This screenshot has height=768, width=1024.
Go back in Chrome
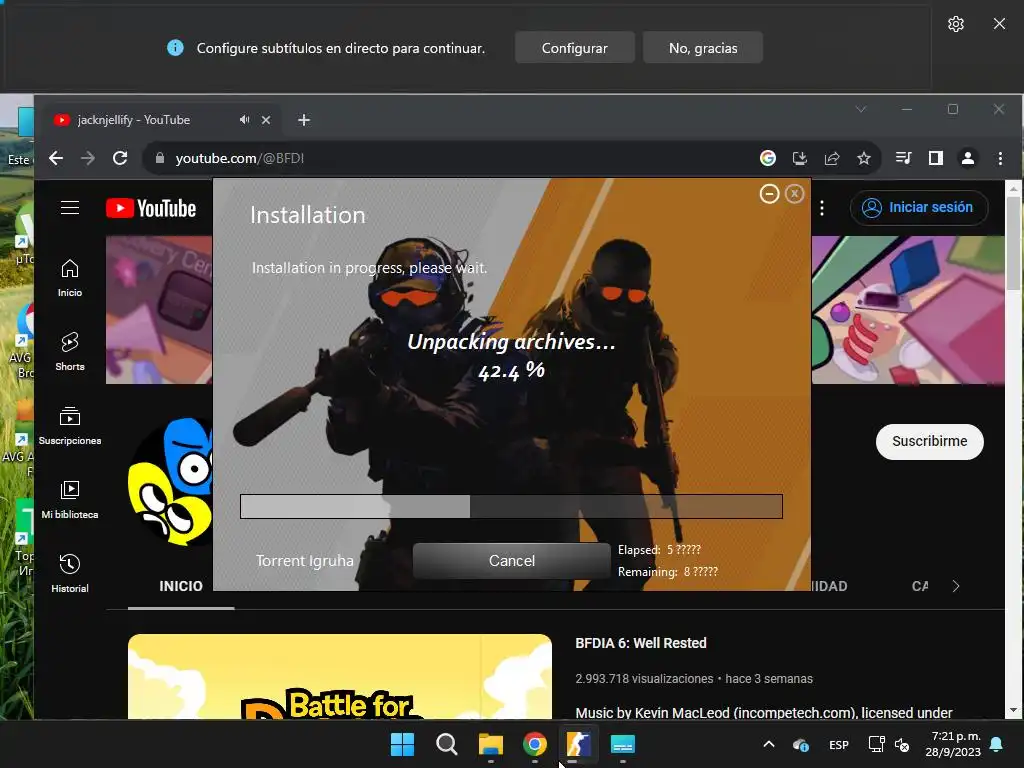56,158
